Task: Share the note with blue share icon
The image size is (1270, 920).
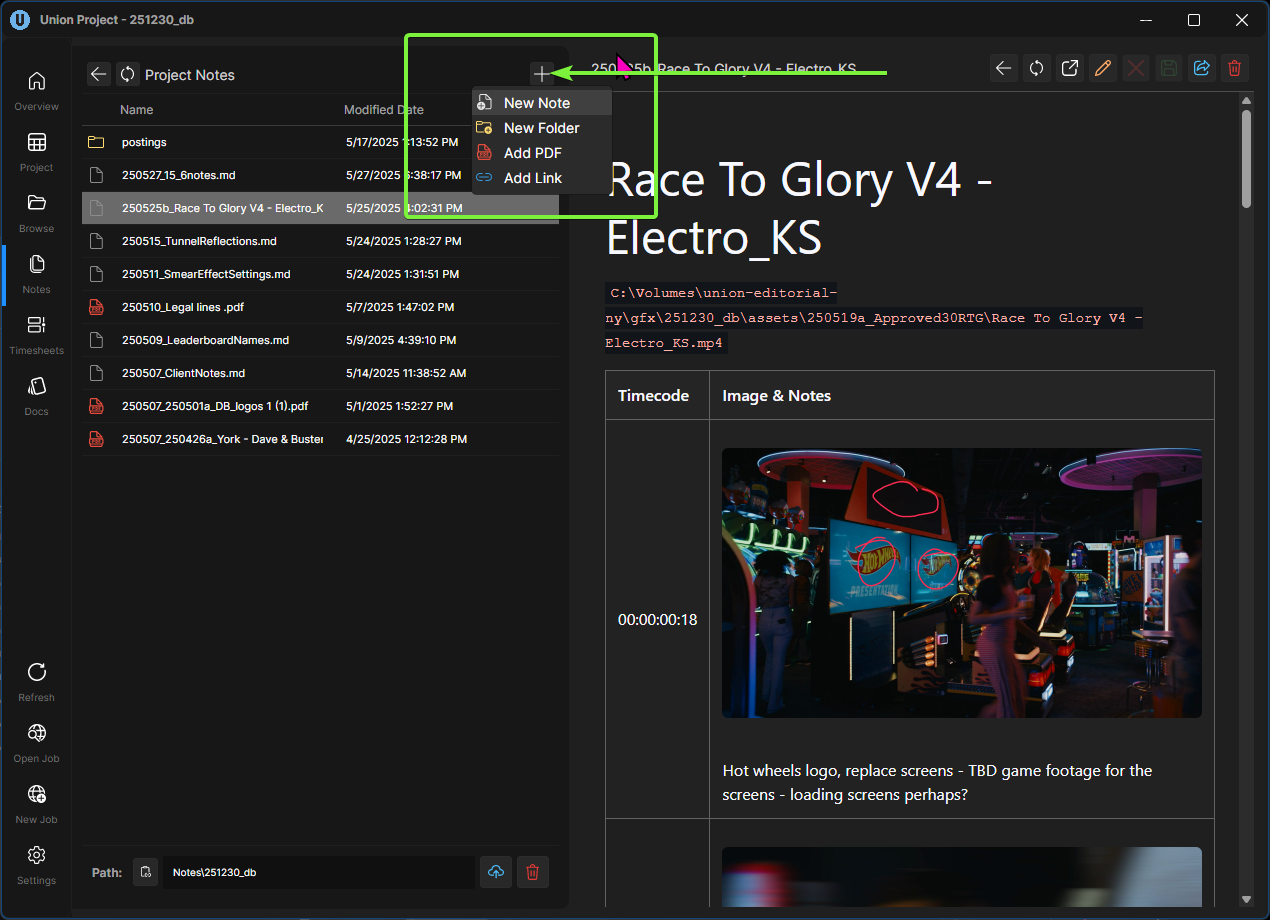Action: [1202, 68]
